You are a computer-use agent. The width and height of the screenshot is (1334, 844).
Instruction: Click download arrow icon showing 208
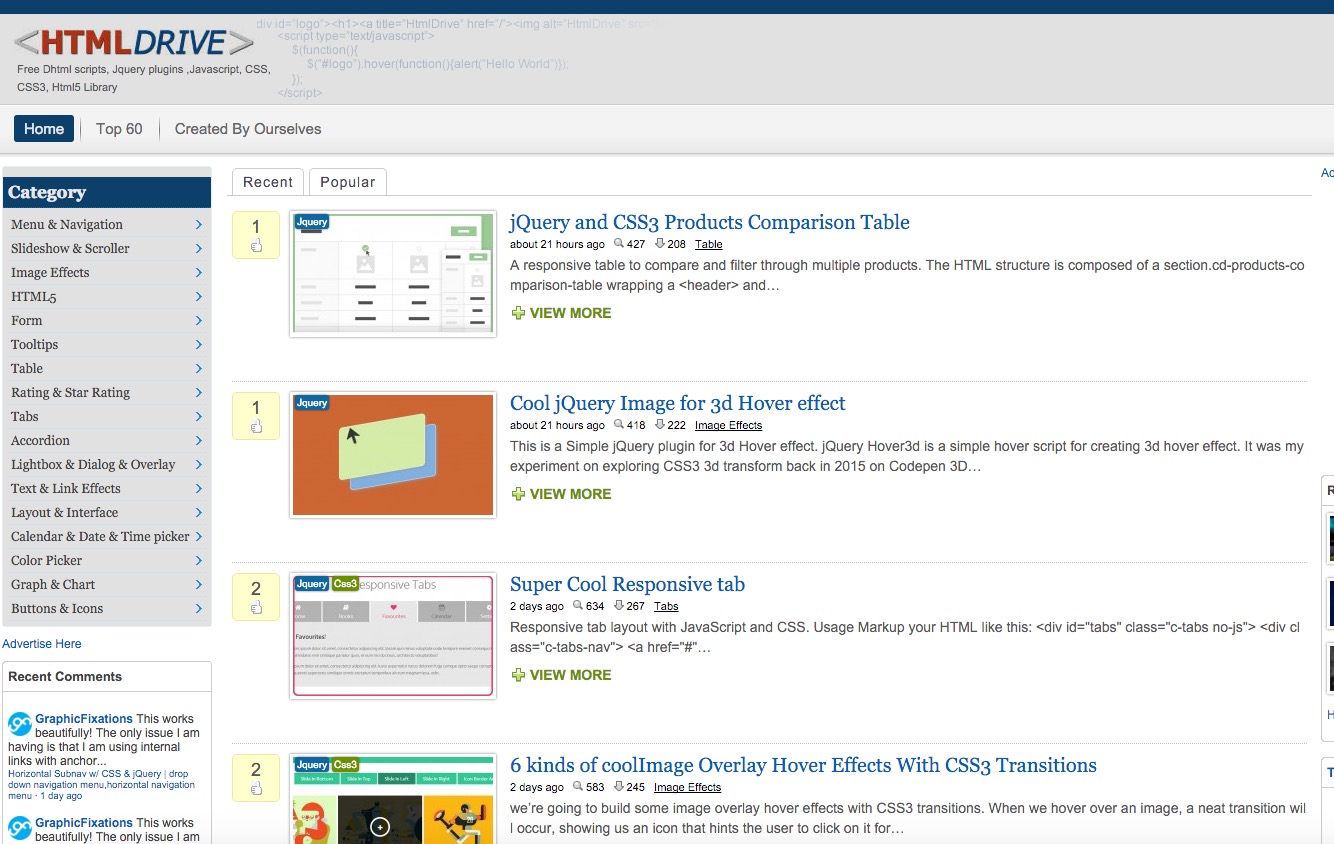[660, 243]
